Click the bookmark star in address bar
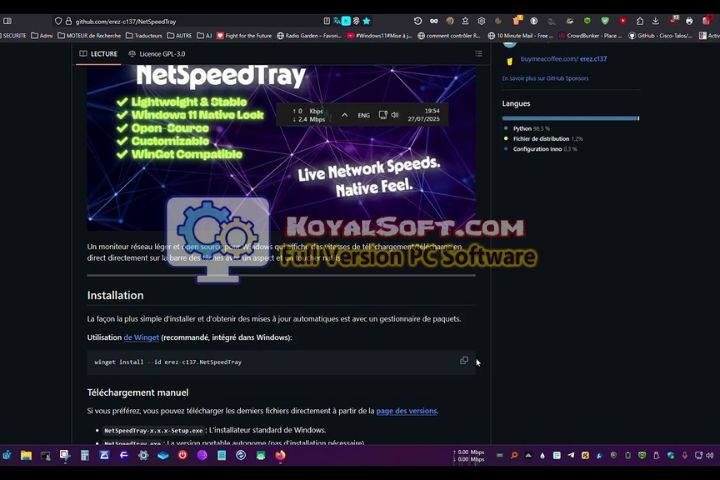Screen dimensions: 720x480 point(366,21)
